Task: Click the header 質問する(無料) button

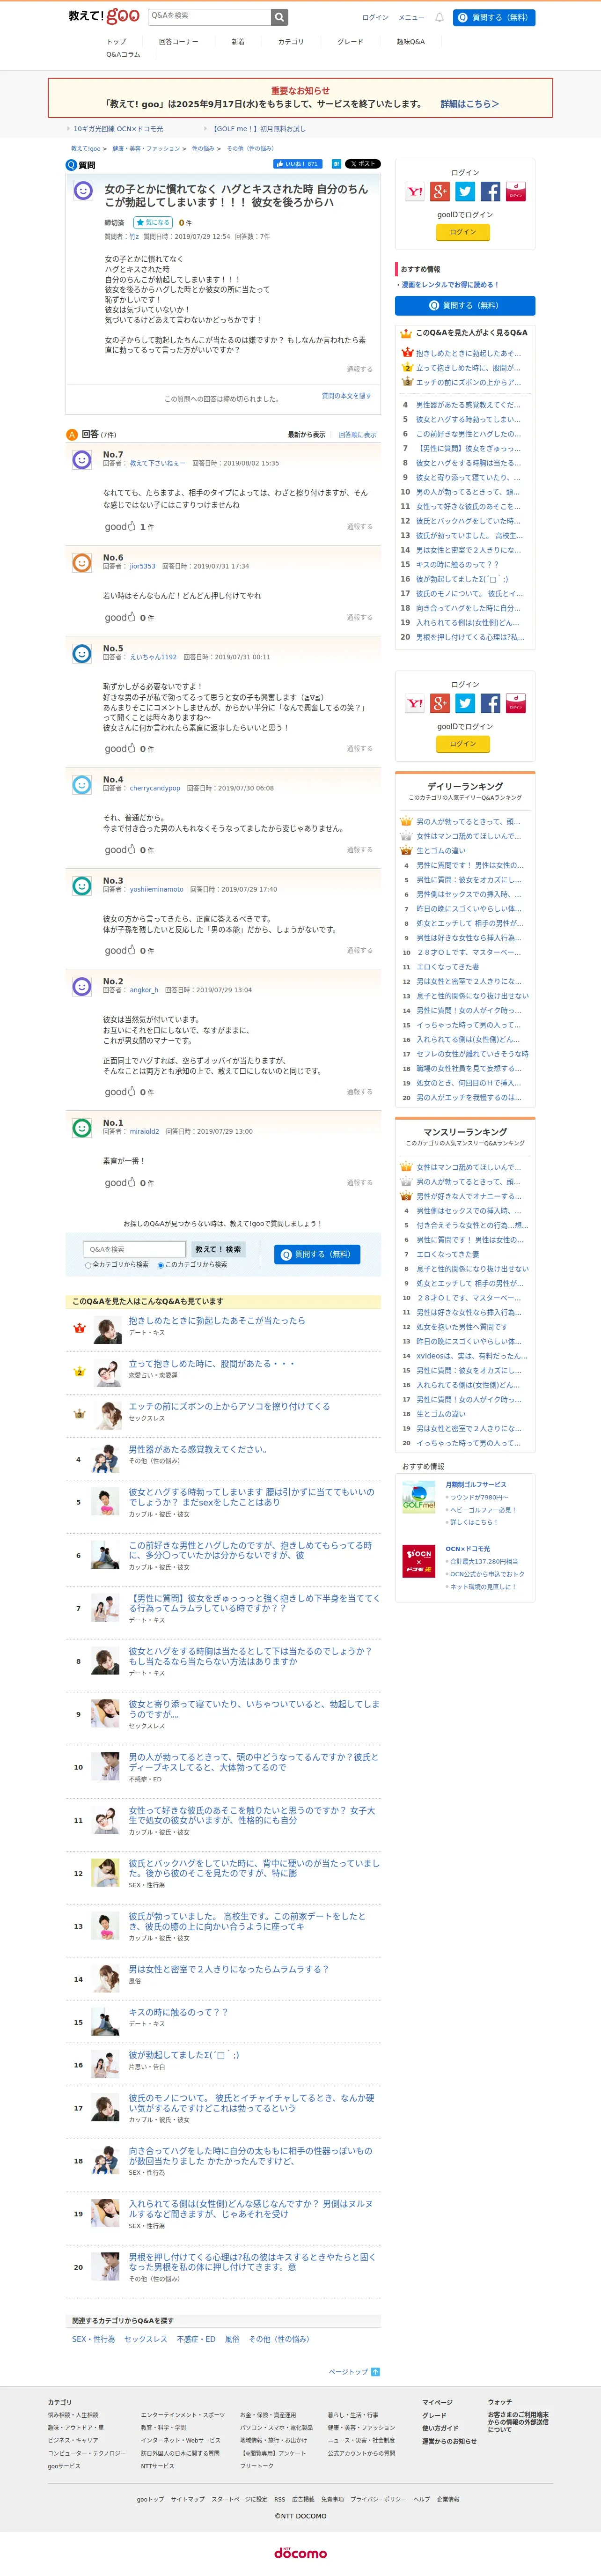Action: [494, 17]
